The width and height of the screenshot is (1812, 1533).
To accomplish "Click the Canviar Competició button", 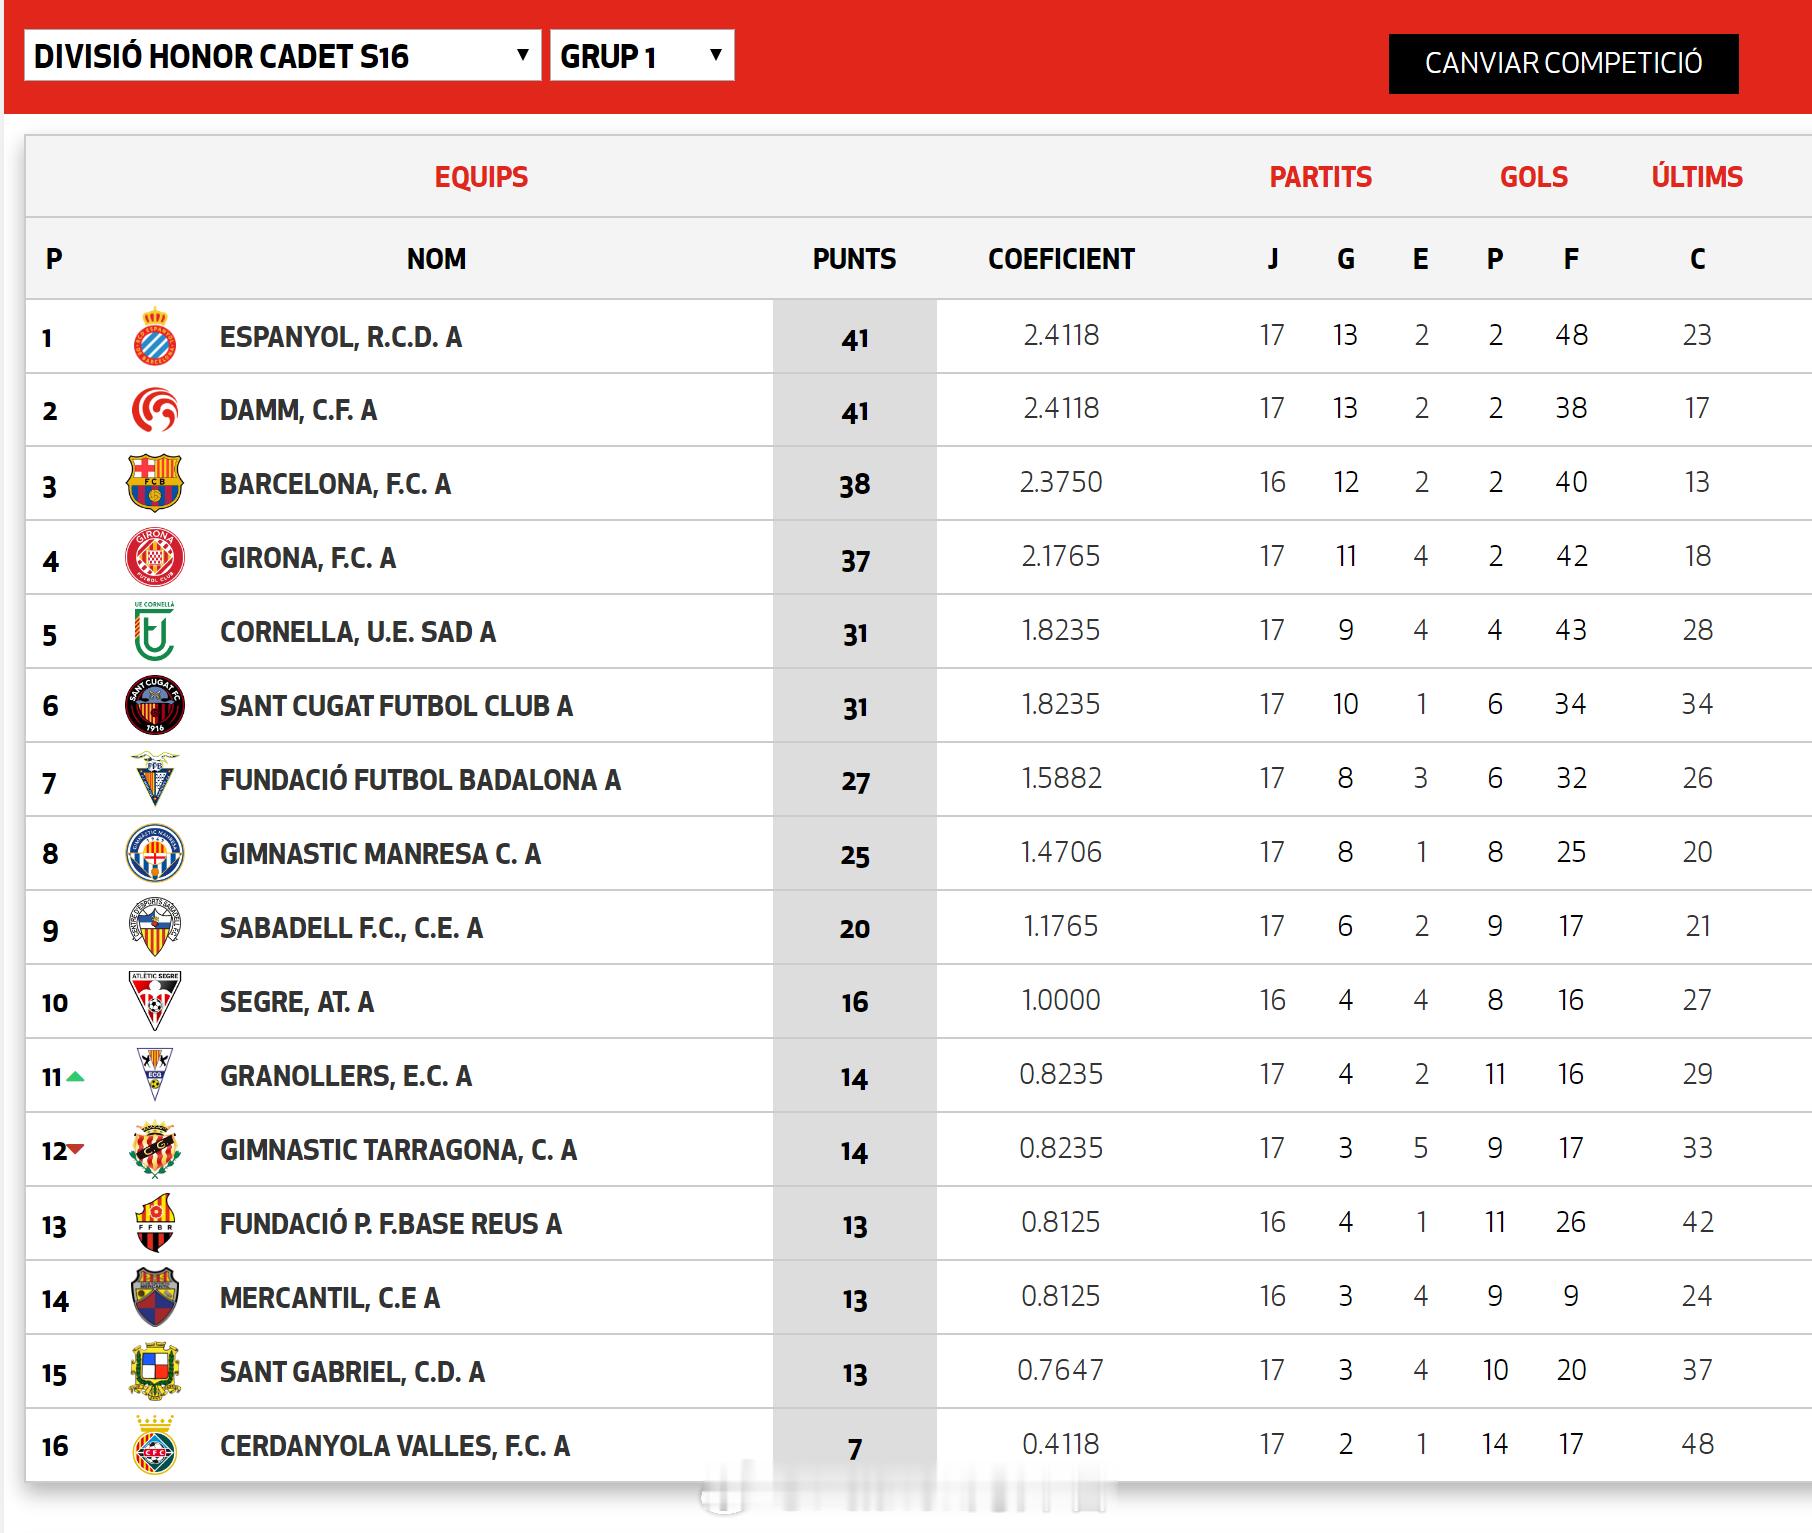I will (1563, 63).
